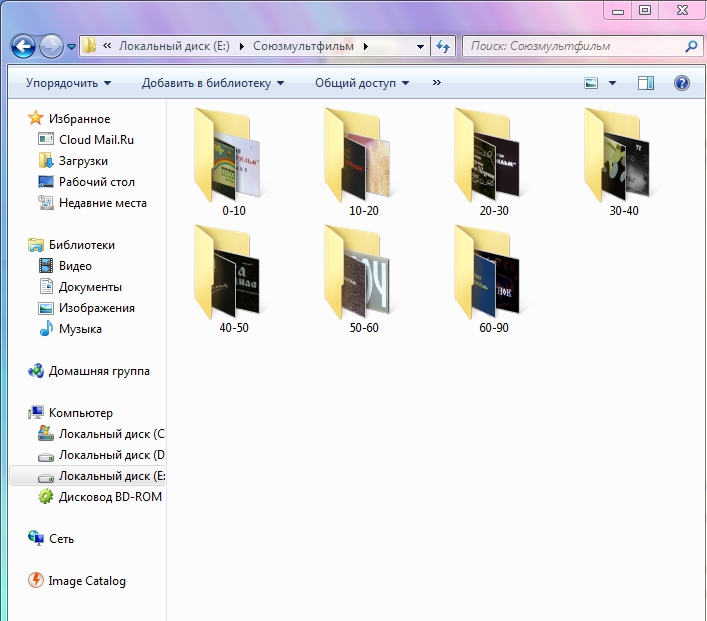Select the 0-10 folder thumbnail
Image resolution: width=707 pixels, height=621 pixels.
click(234, 160)
